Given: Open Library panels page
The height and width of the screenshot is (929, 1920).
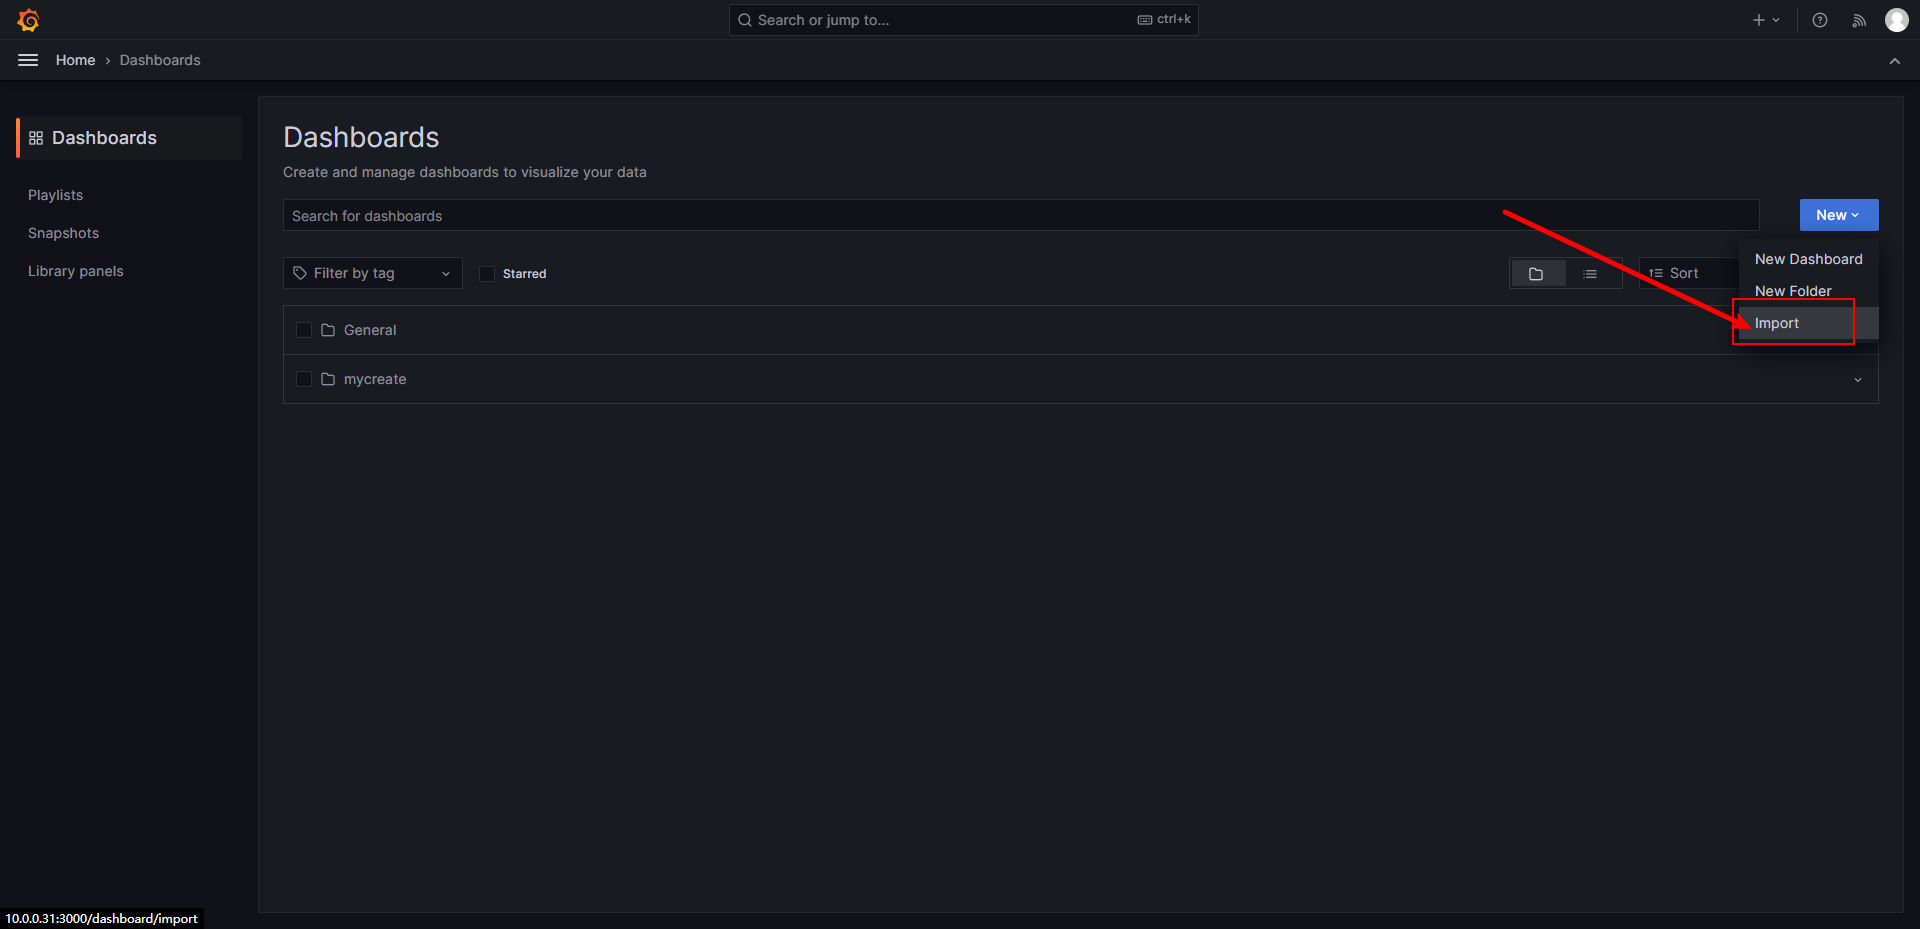Looking at the screenshot, I should (76, 271).
